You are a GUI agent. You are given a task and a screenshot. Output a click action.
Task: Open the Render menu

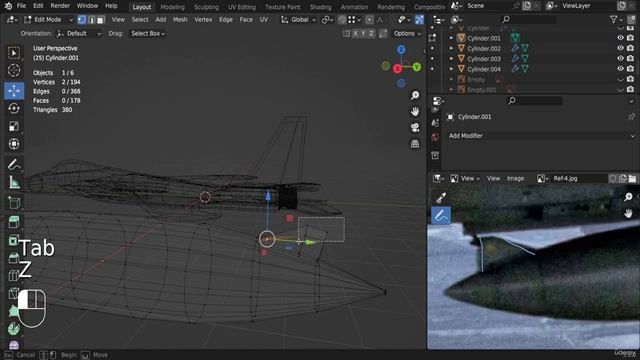click(x=60, y=6)
